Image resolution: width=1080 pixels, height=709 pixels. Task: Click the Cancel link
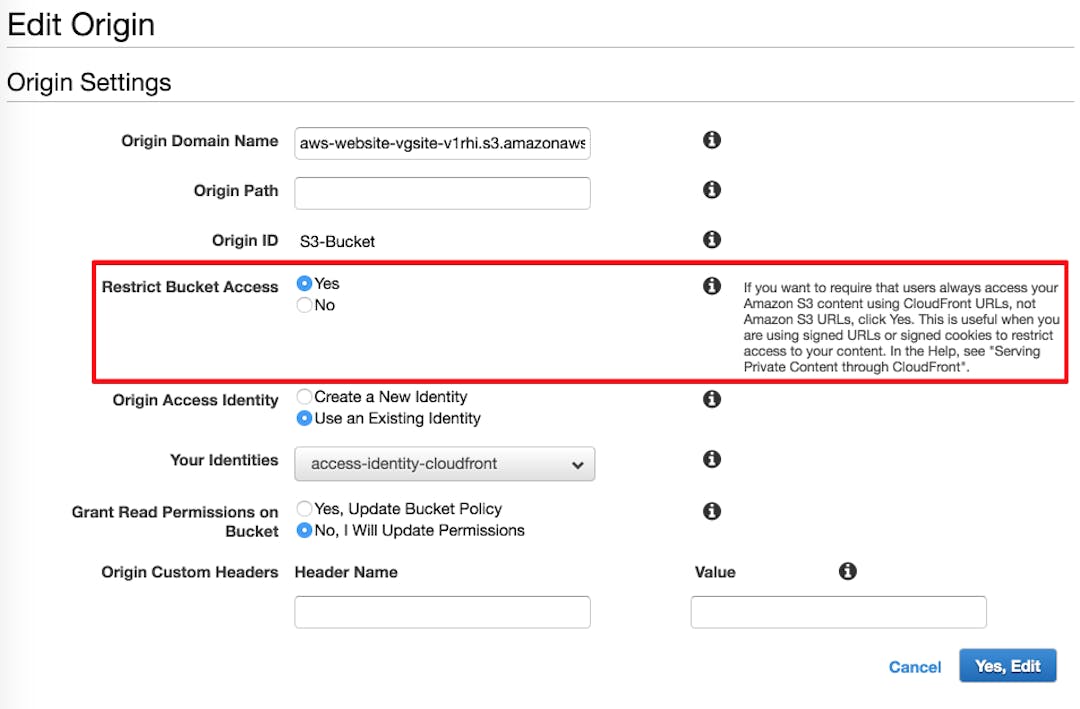tap(914, 666)
